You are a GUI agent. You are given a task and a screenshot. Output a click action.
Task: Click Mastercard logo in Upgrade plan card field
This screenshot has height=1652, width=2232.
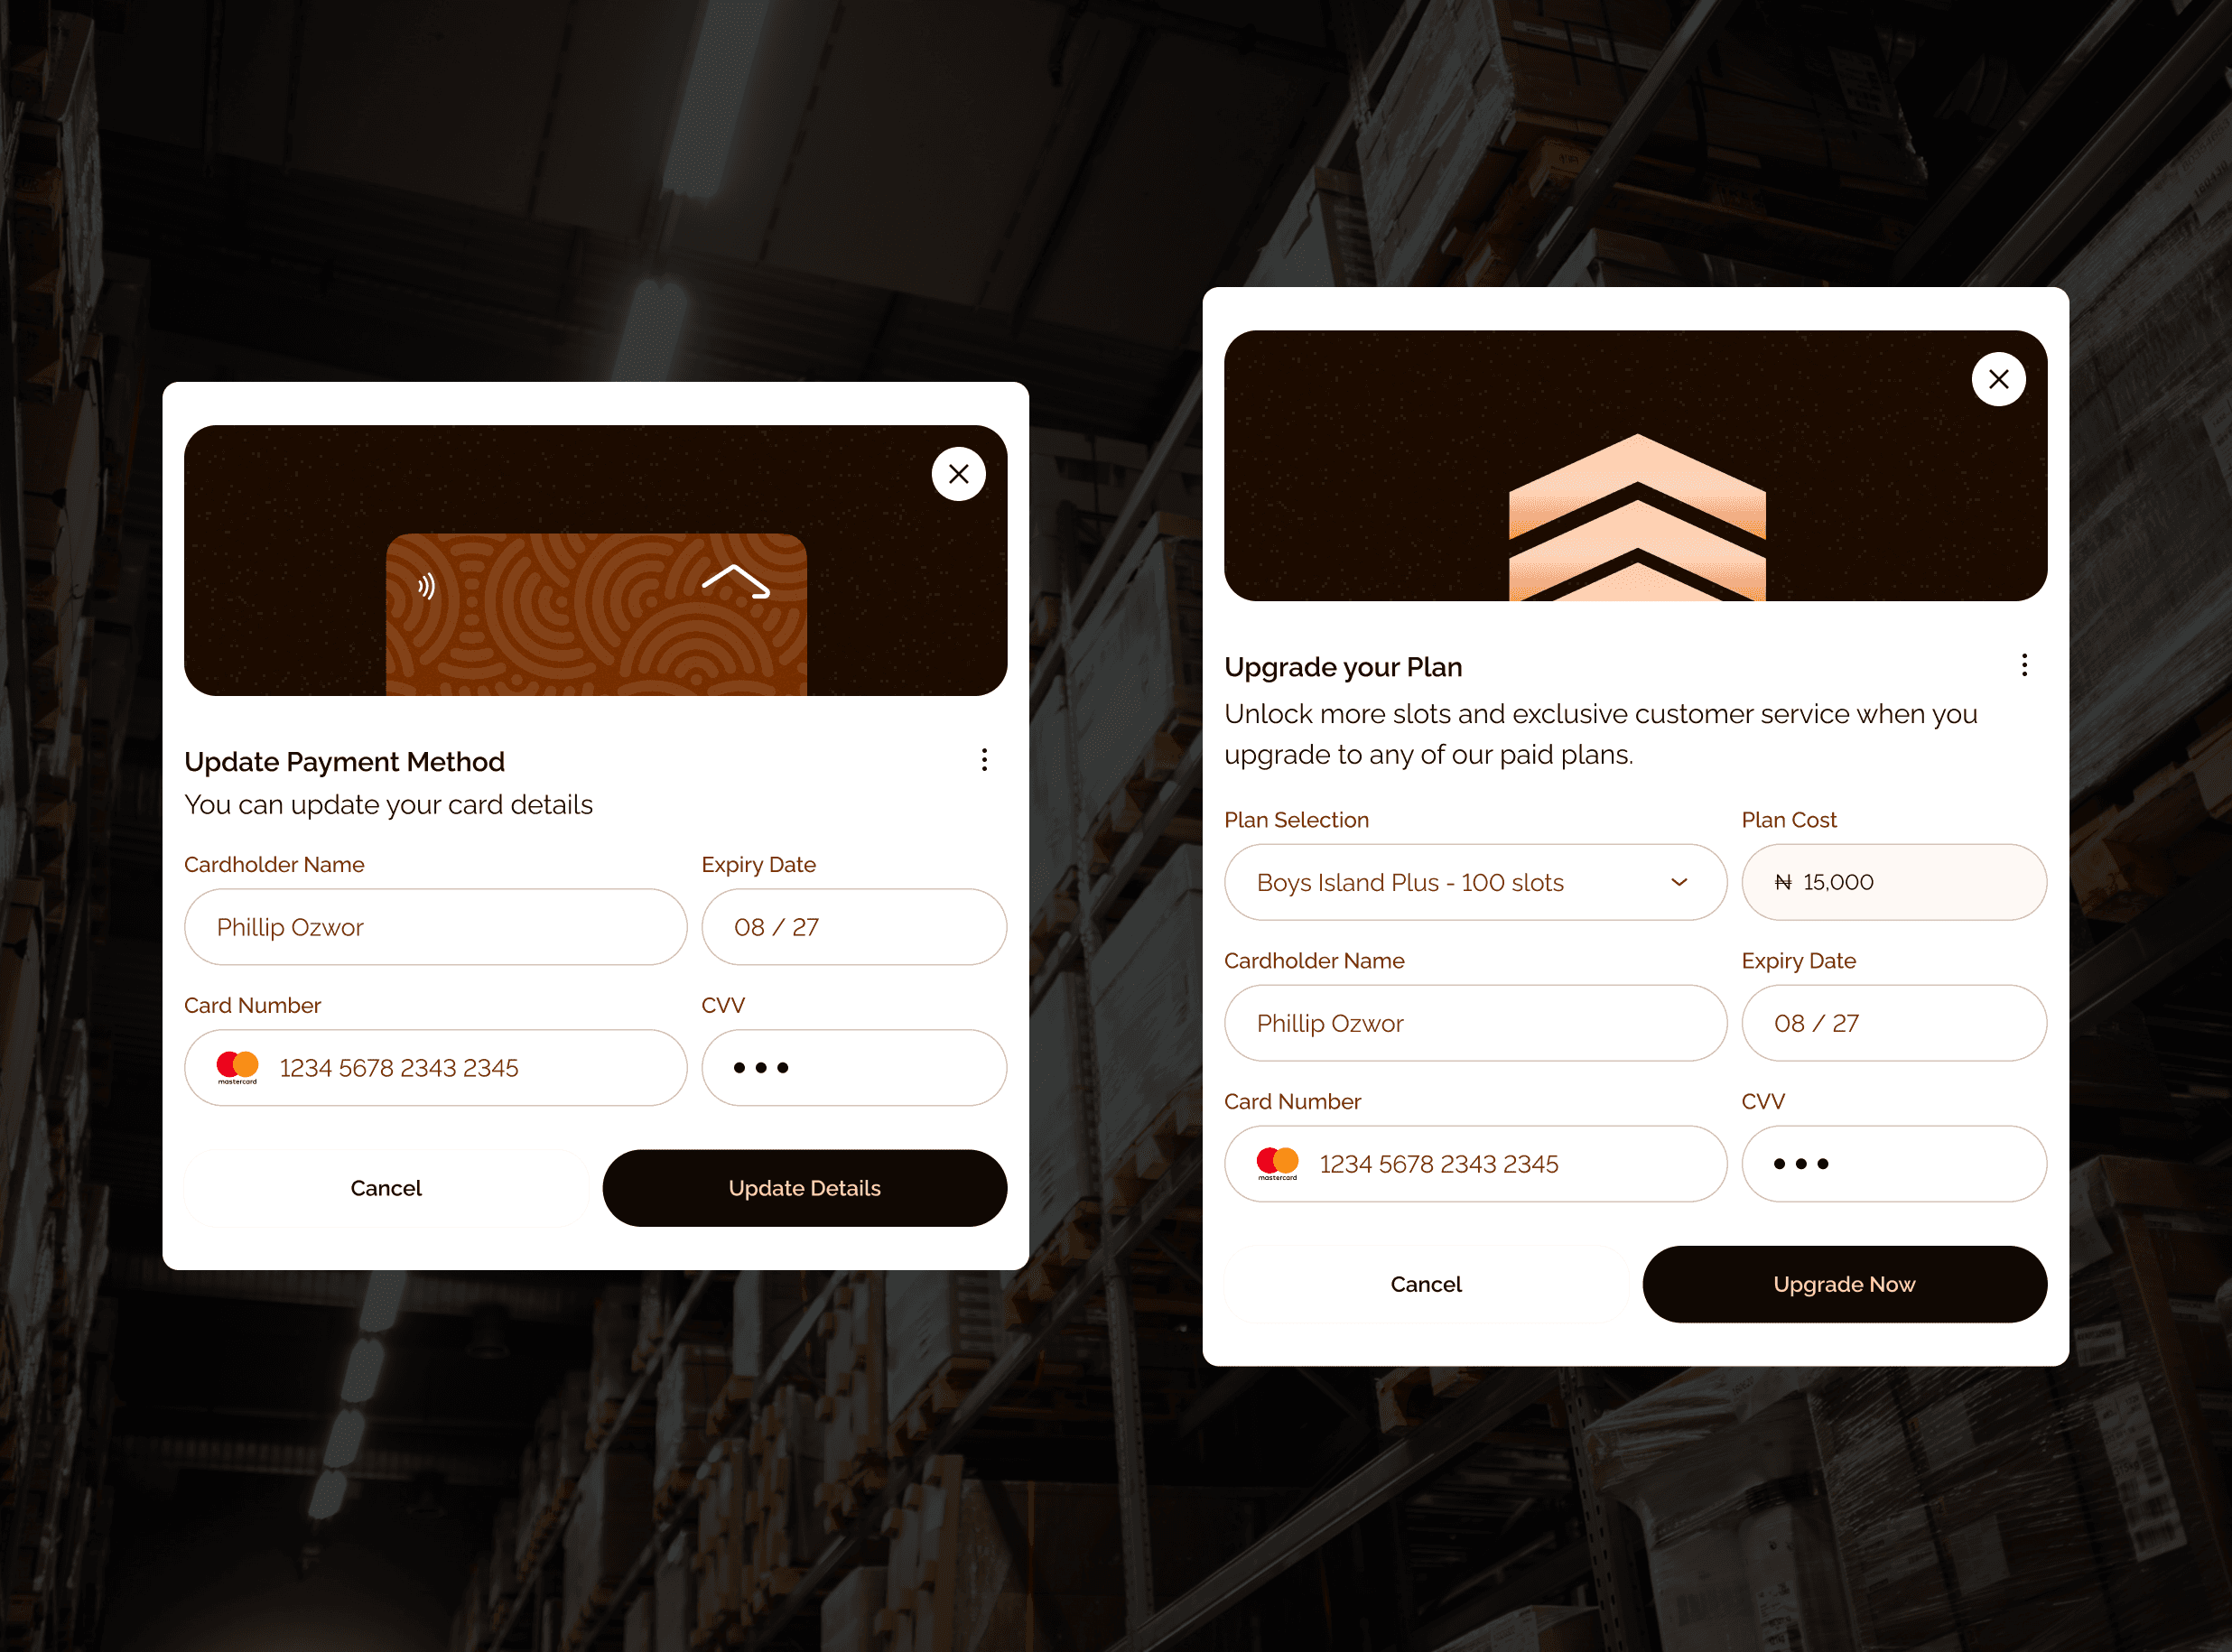pos(1277,1164)
